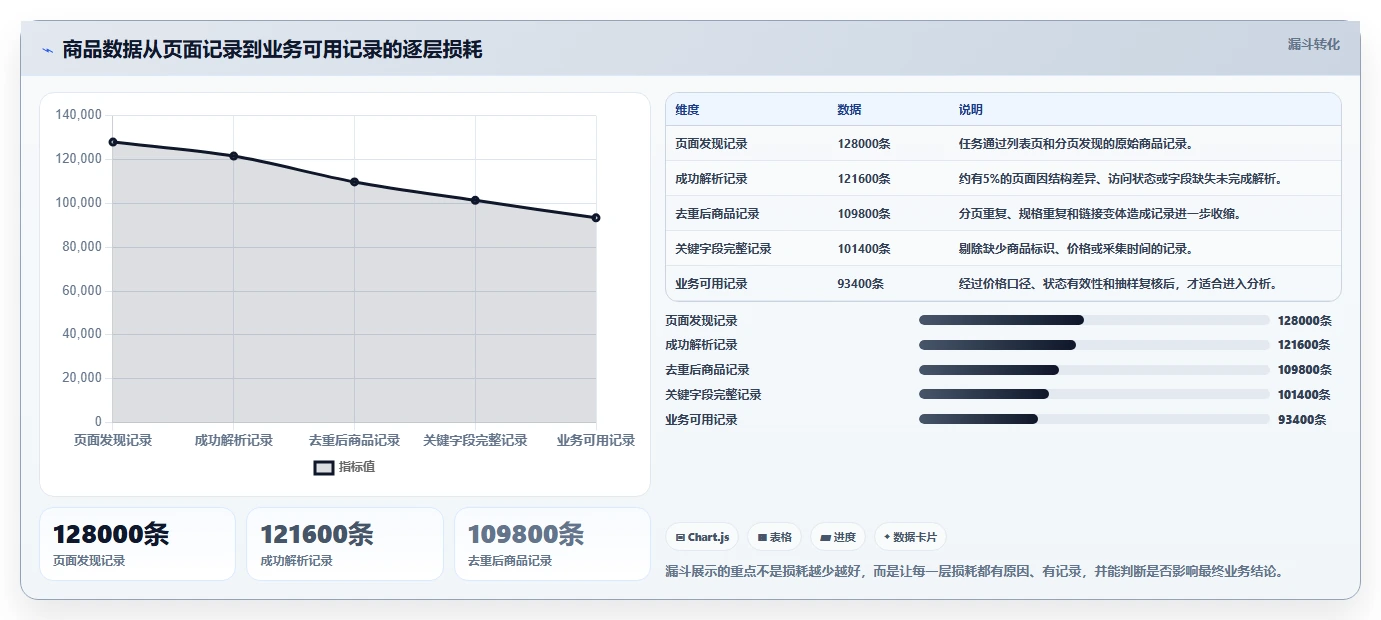Click the 页面发现记录 progress bar

point(1094,320)
